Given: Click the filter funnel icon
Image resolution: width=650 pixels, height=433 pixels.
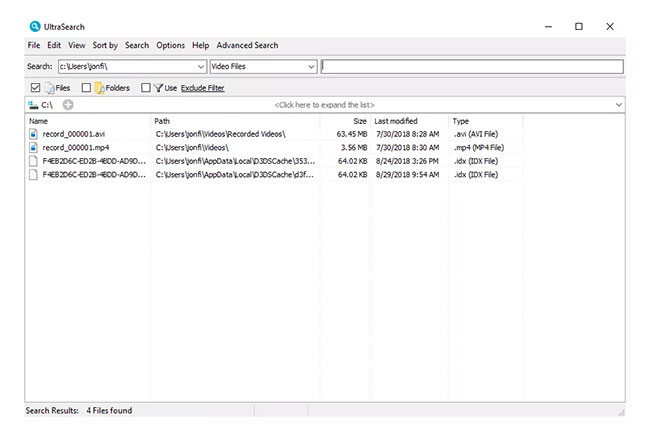Looking at the screenshot, I should 158,88.
